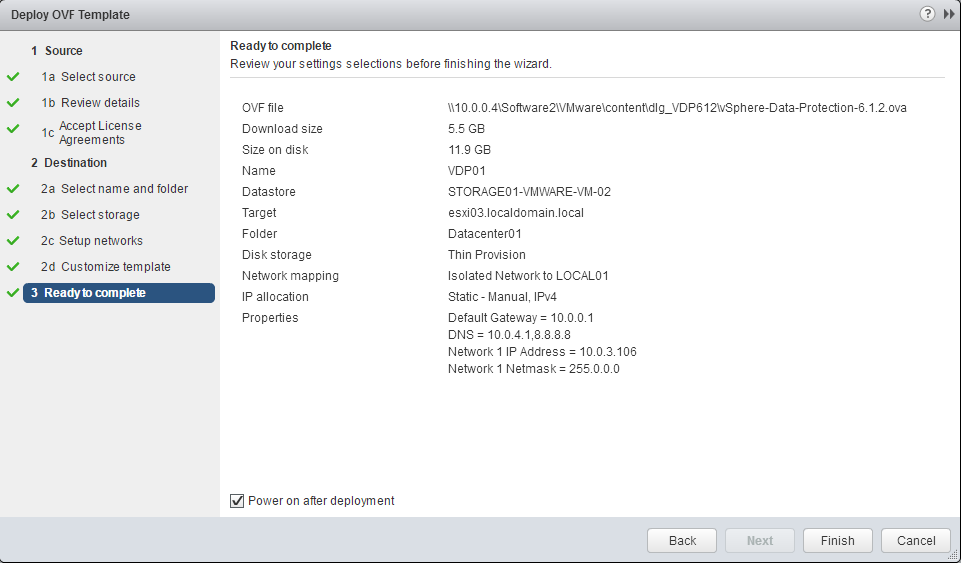Click green checkmark beside Select storage
Image resolution: width=961 pixels, height=563 pixels.
[x=13, y=215]
